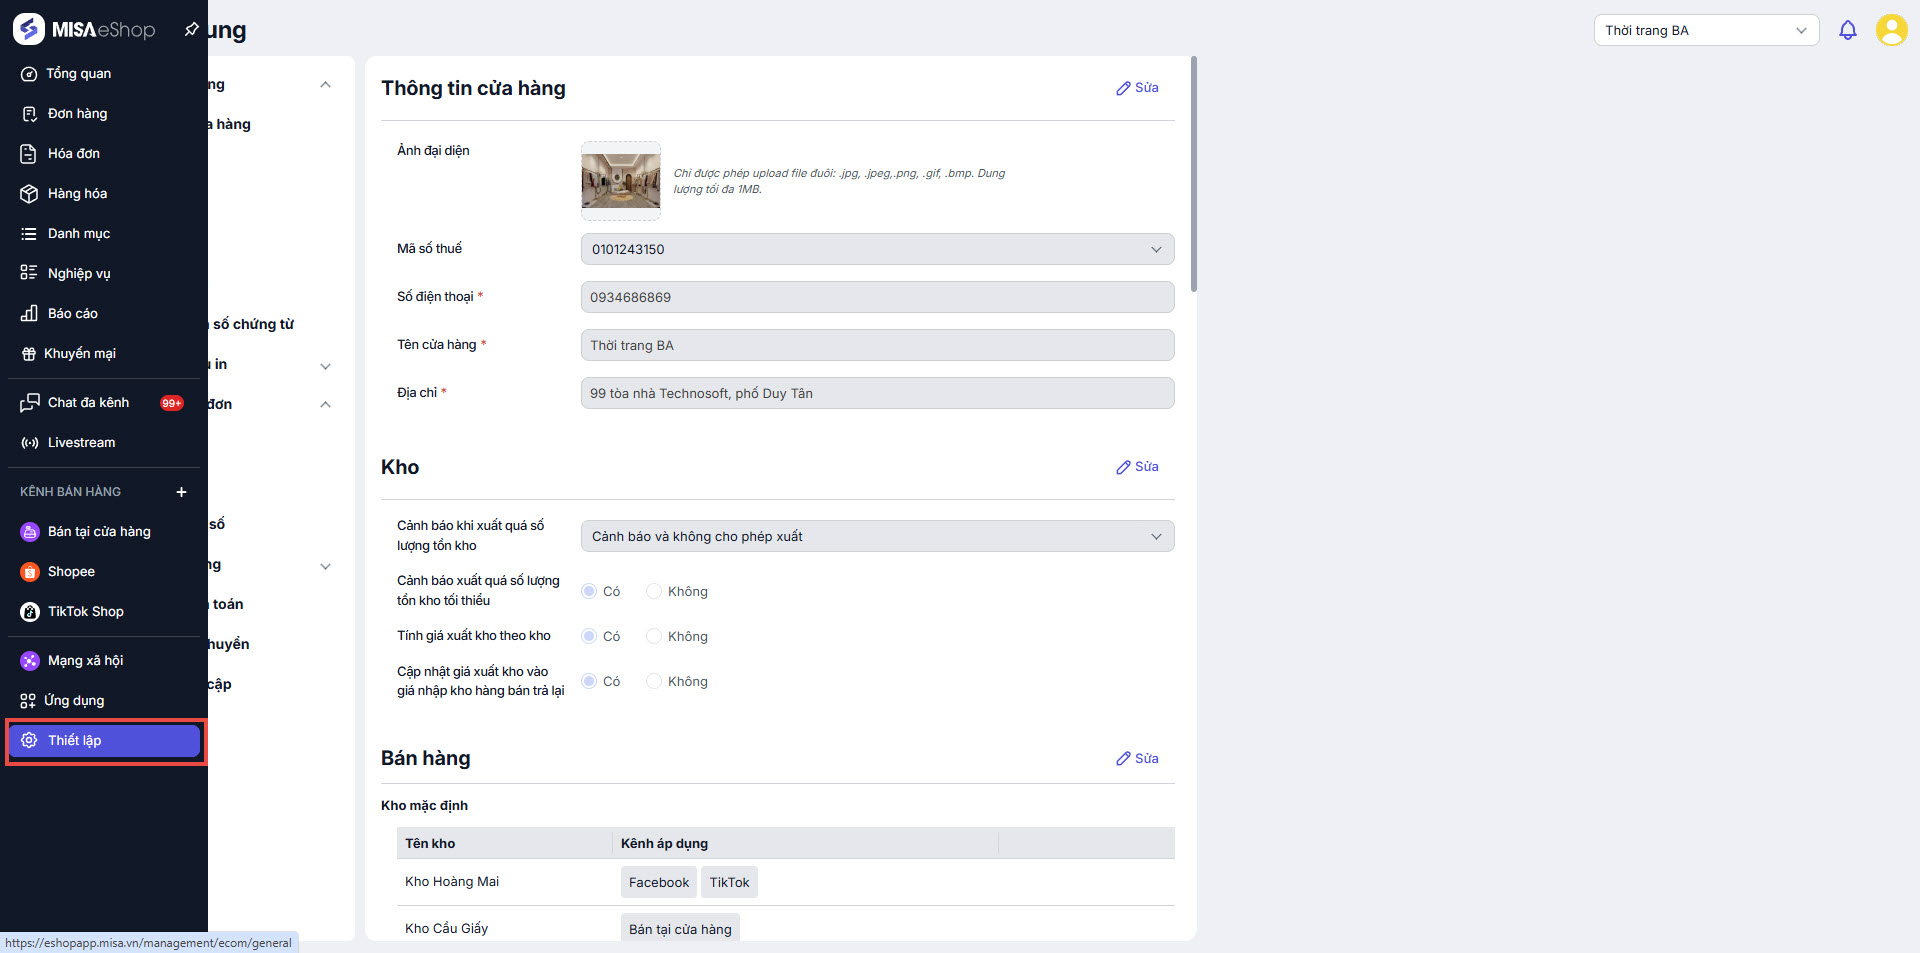Go to Livestream section
This screenshot has width=1920, height=953.
point(81,443)
